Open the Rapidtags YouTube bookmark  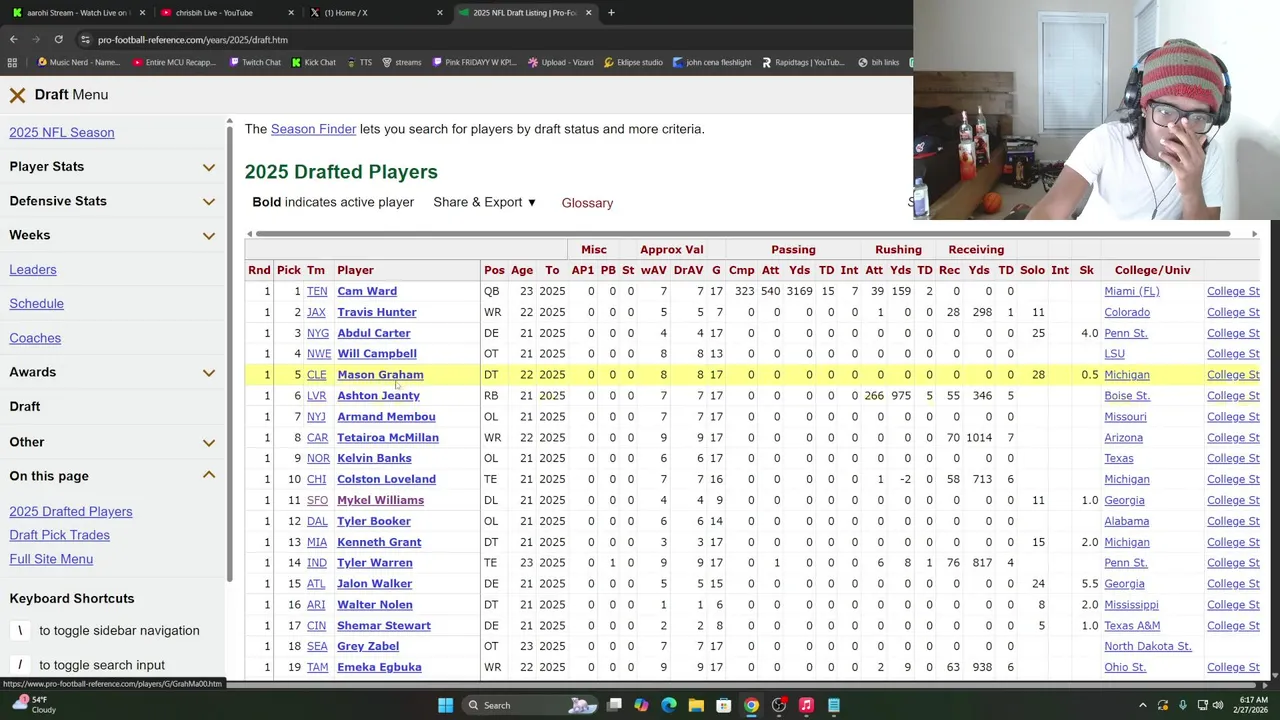point(803,62)
